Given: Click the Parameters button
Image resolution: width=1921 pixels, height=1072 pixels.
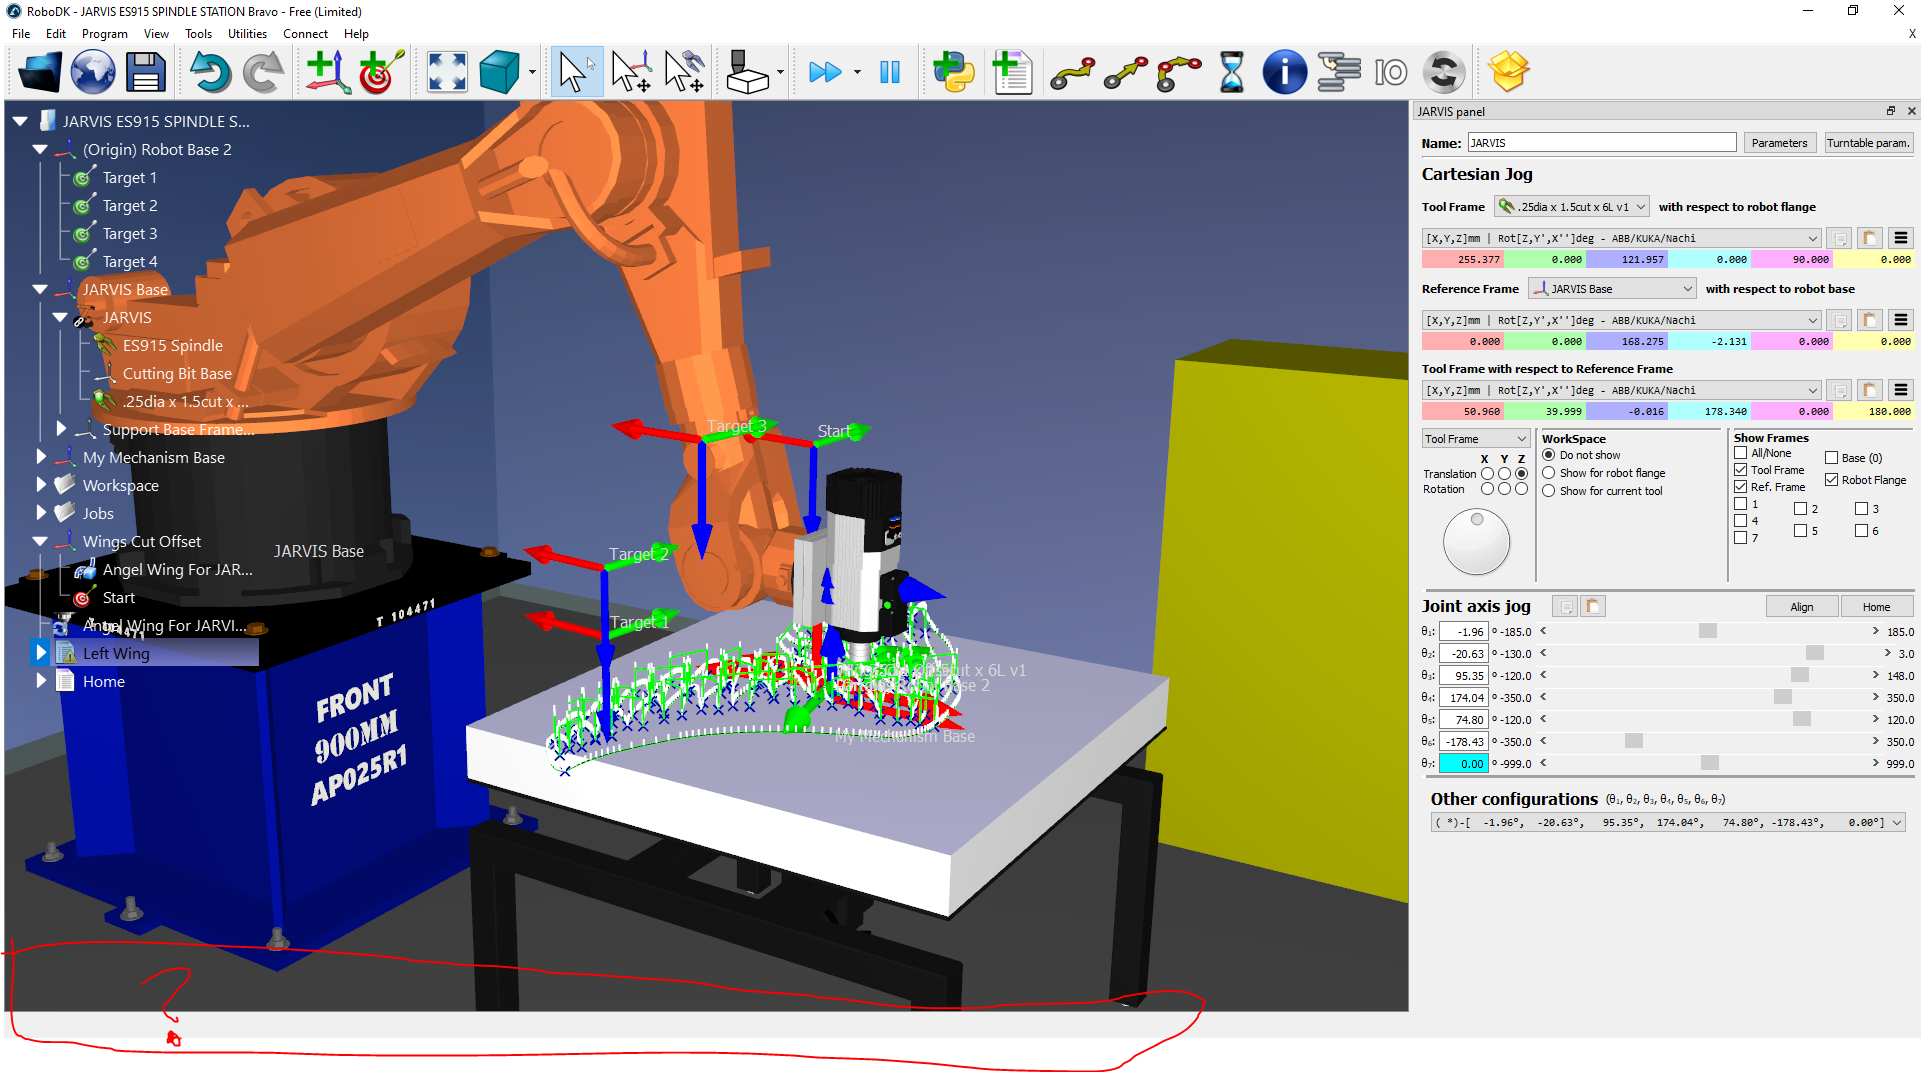Looking at the screenshot, I should coord(1778,143).
